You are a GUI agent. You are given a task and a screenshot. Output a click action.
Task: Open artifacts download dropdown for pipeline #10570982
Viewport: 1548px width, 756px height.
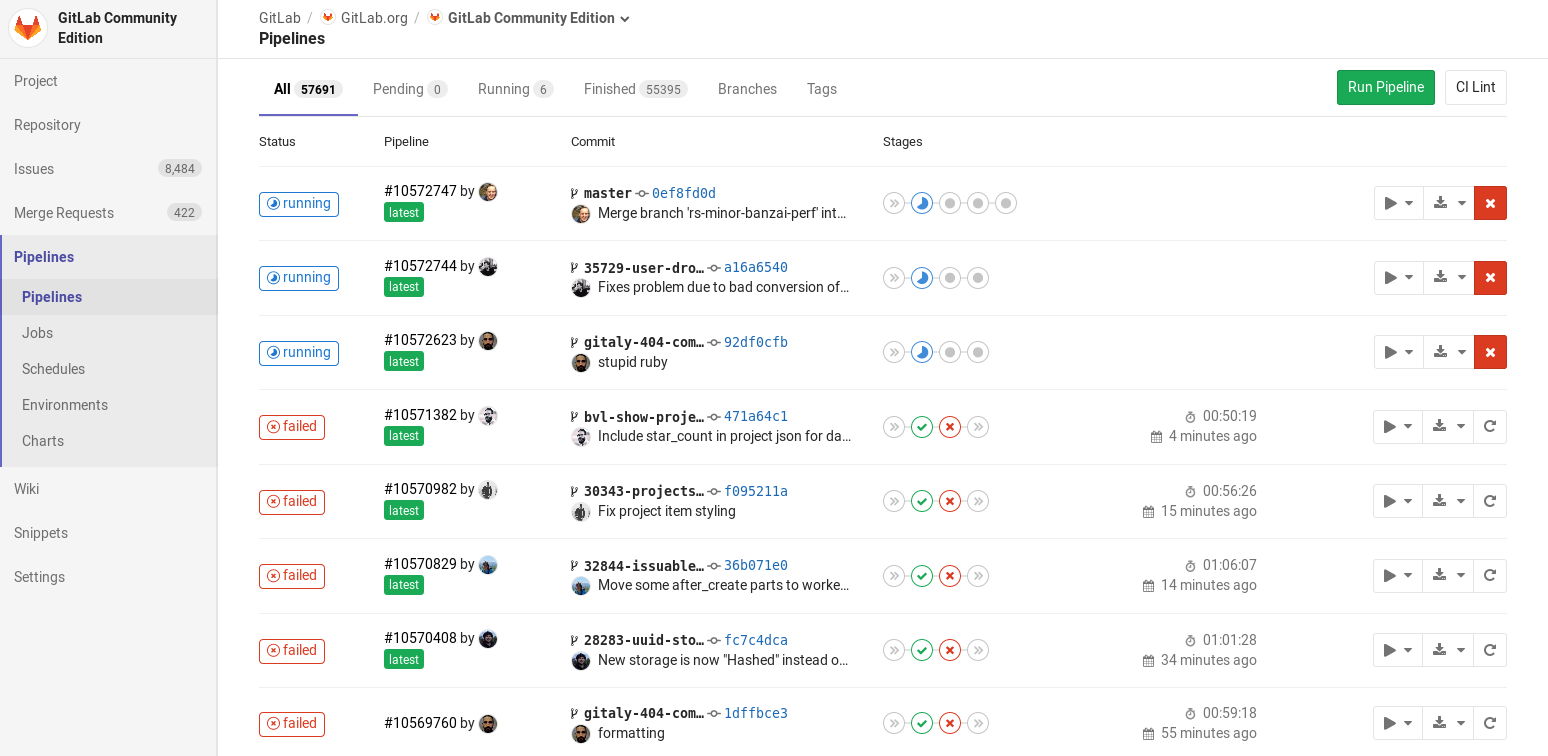[1448, 501]
